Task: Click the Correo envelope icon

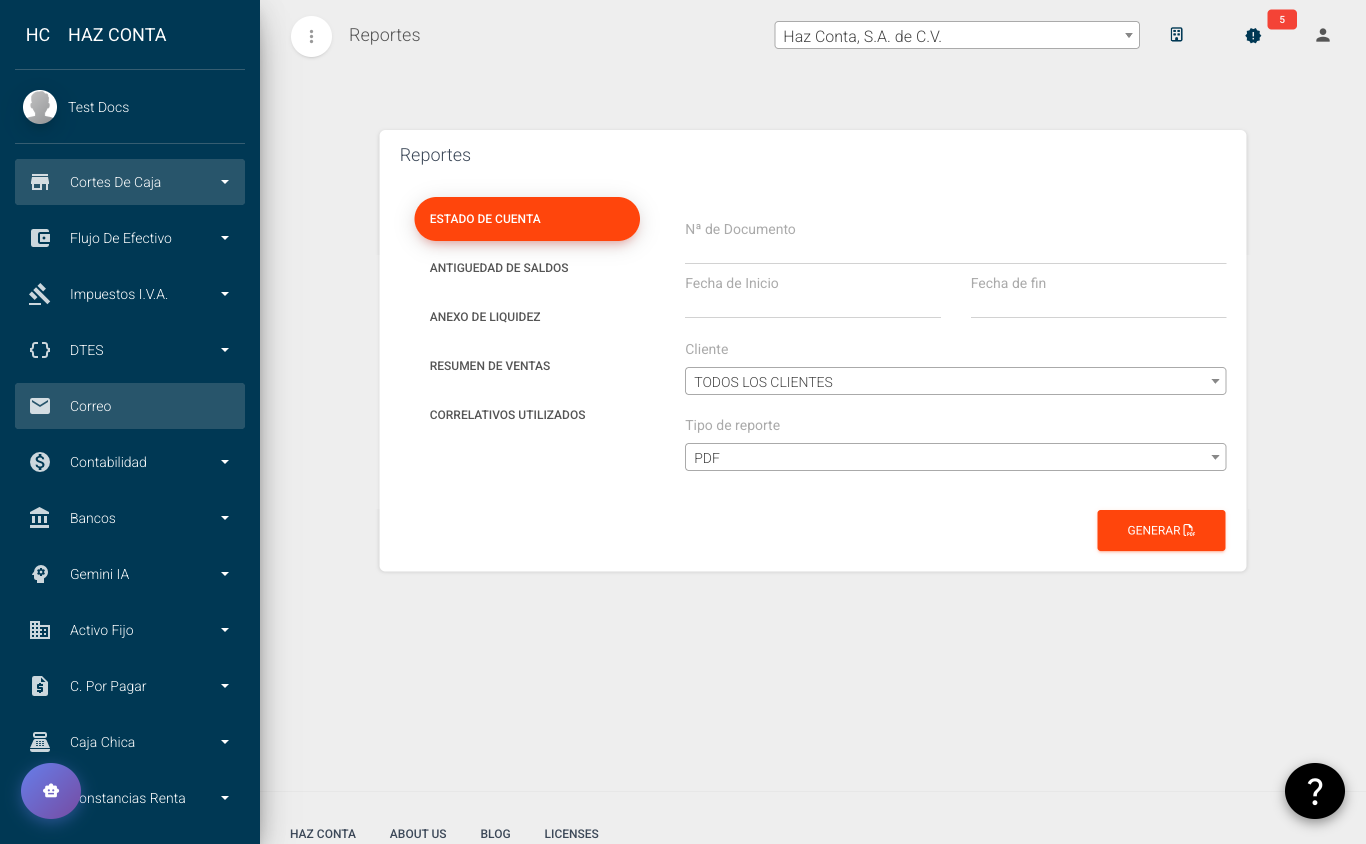Action: pyautogui.click(x=40, y=406)
